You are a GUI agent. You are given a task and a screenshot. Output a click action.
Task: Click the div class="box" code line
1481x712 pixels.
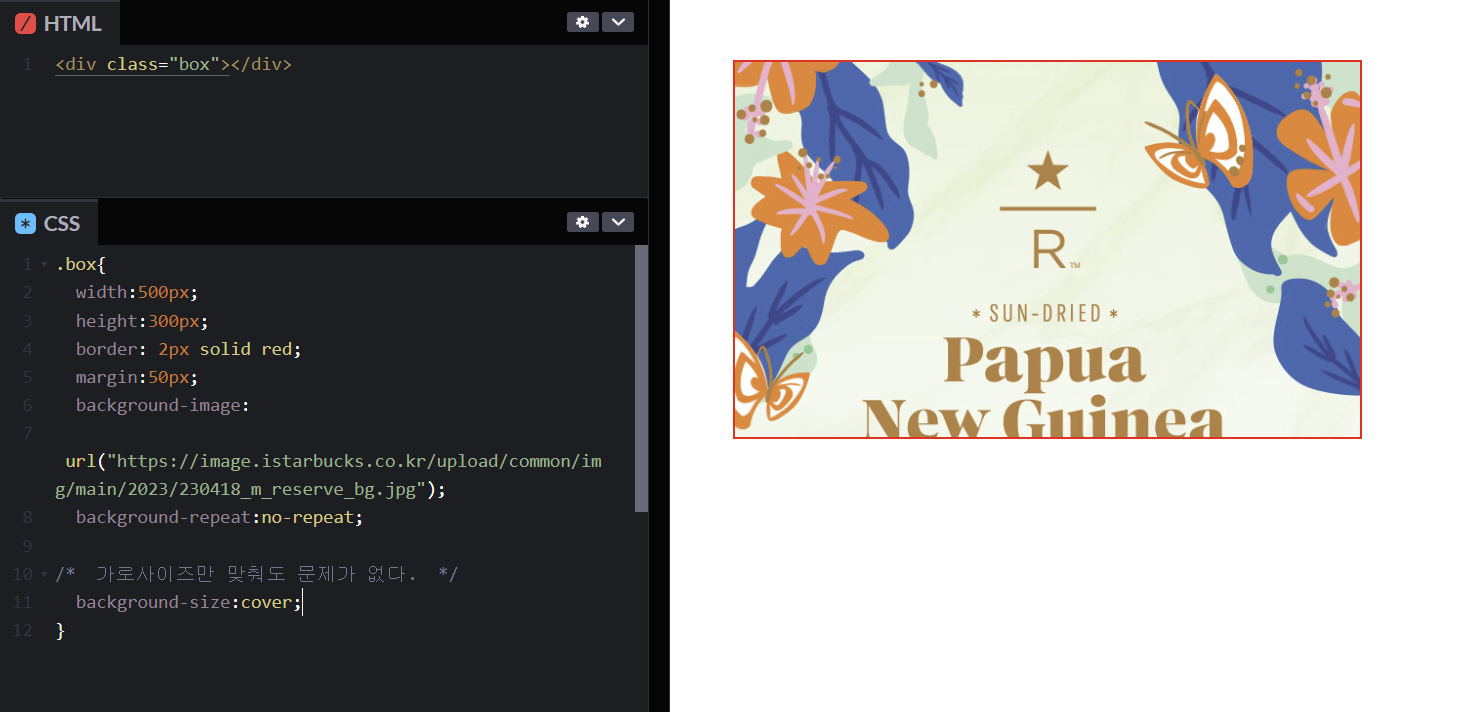point(173,64)
